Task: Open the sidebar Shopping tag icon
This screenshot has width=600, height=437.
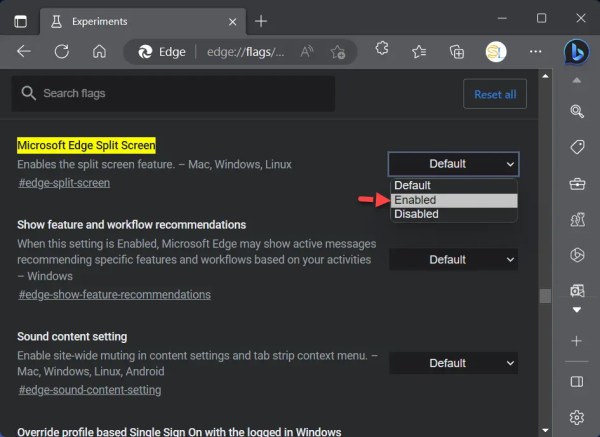Action: [x=577, y=147]
